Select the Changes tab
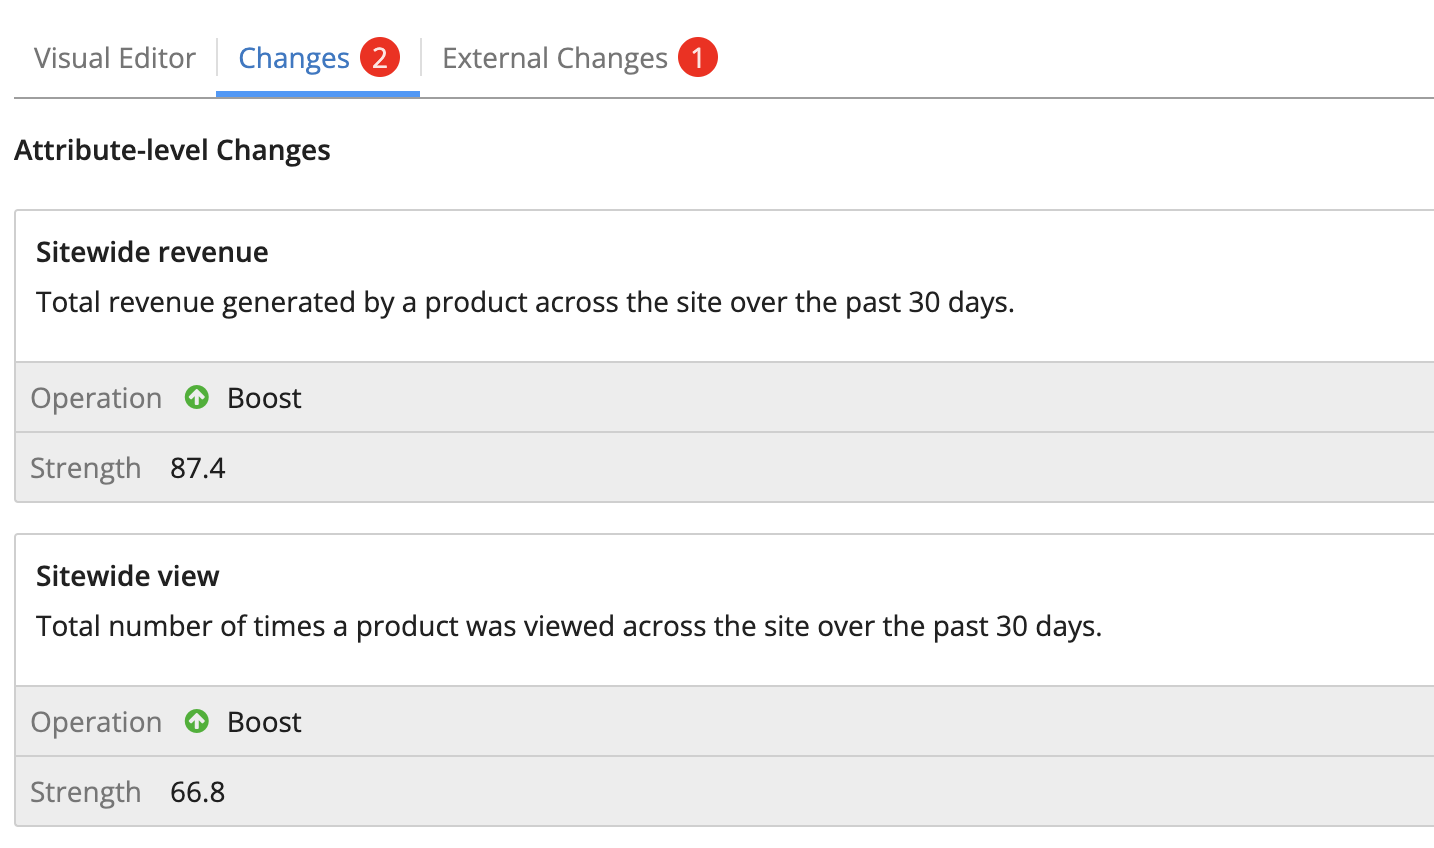The height and width of the screenshot is (848, 1434). (294, 58)
